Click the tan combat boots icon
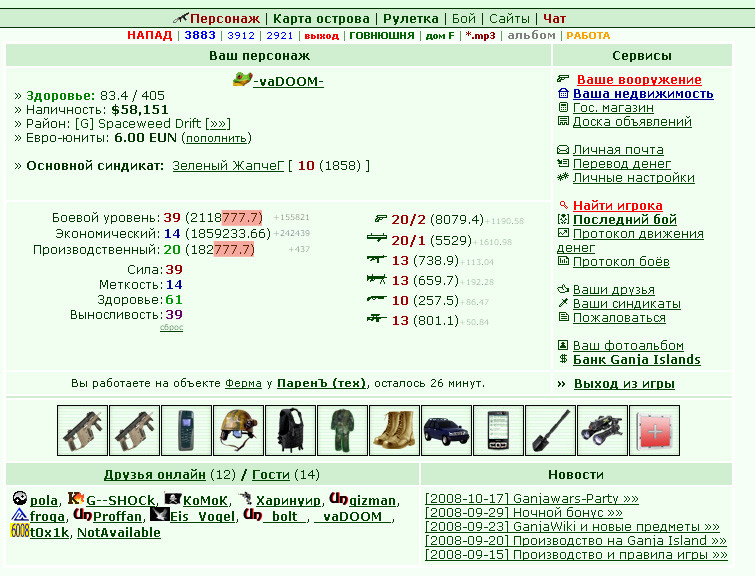Viewport: 755px width, 576px height. click(394, 430)
